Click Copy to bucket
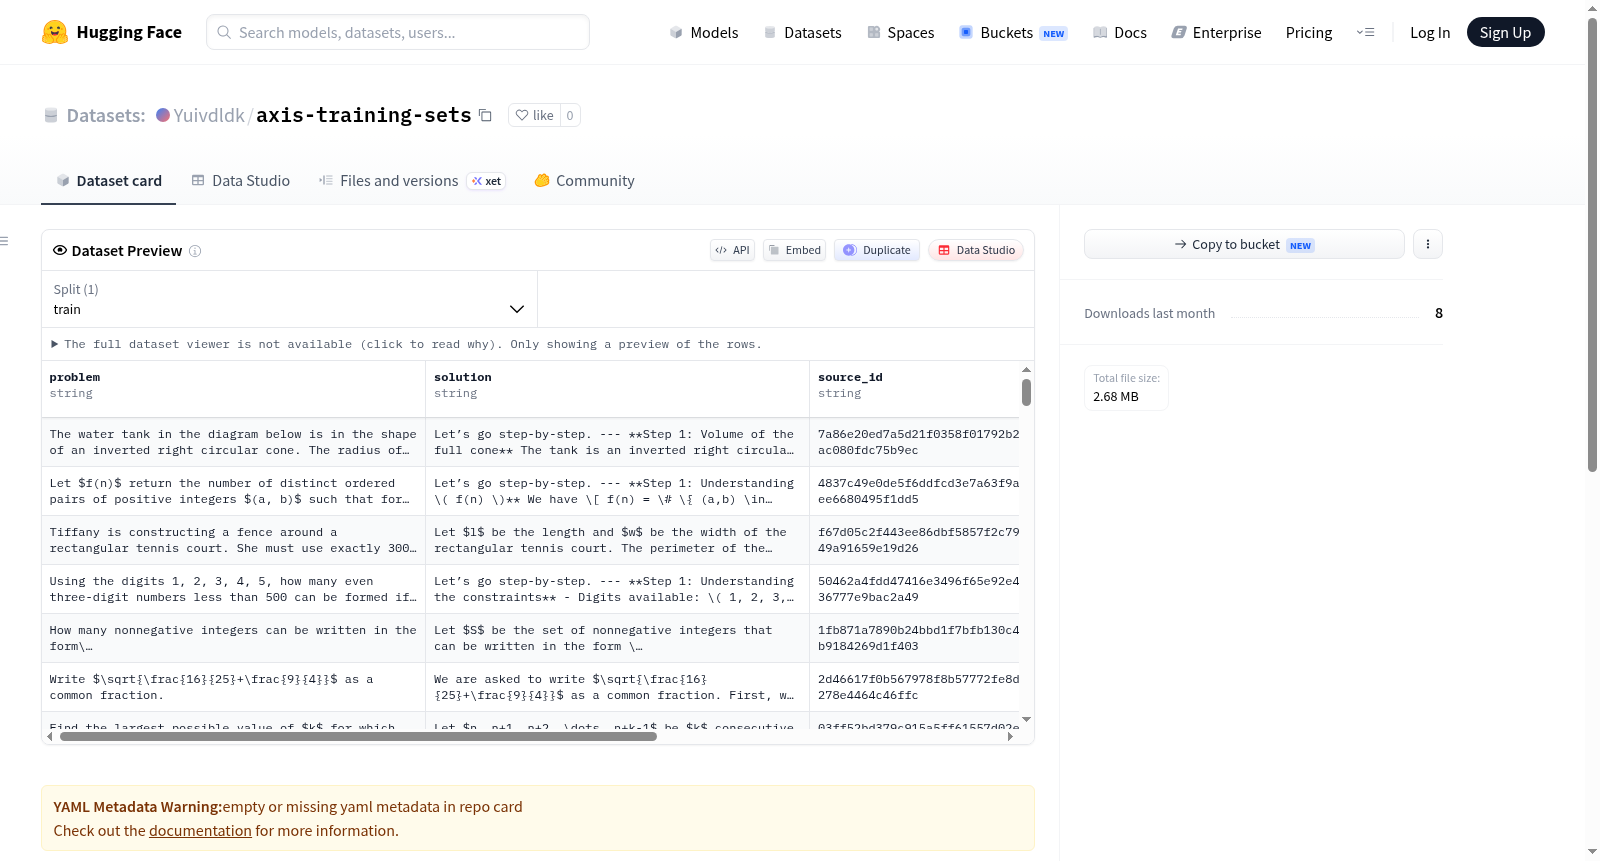1600x861 pixels. (x=1244, y=244)
